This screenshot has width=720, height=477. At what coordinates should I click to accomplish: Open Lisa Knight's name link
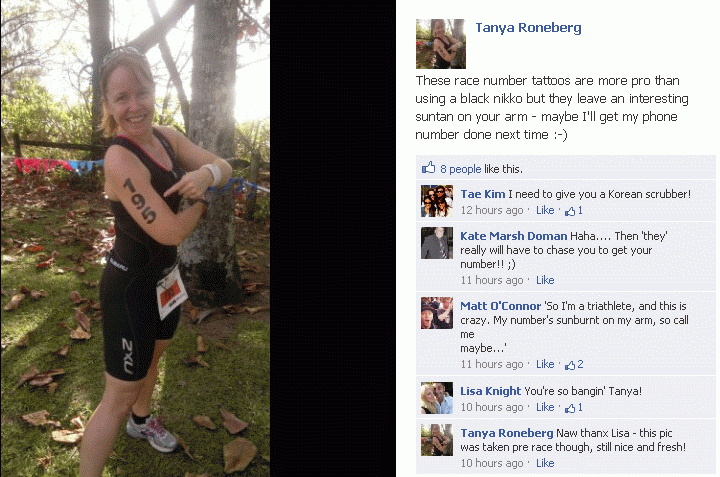coord(490,391)
